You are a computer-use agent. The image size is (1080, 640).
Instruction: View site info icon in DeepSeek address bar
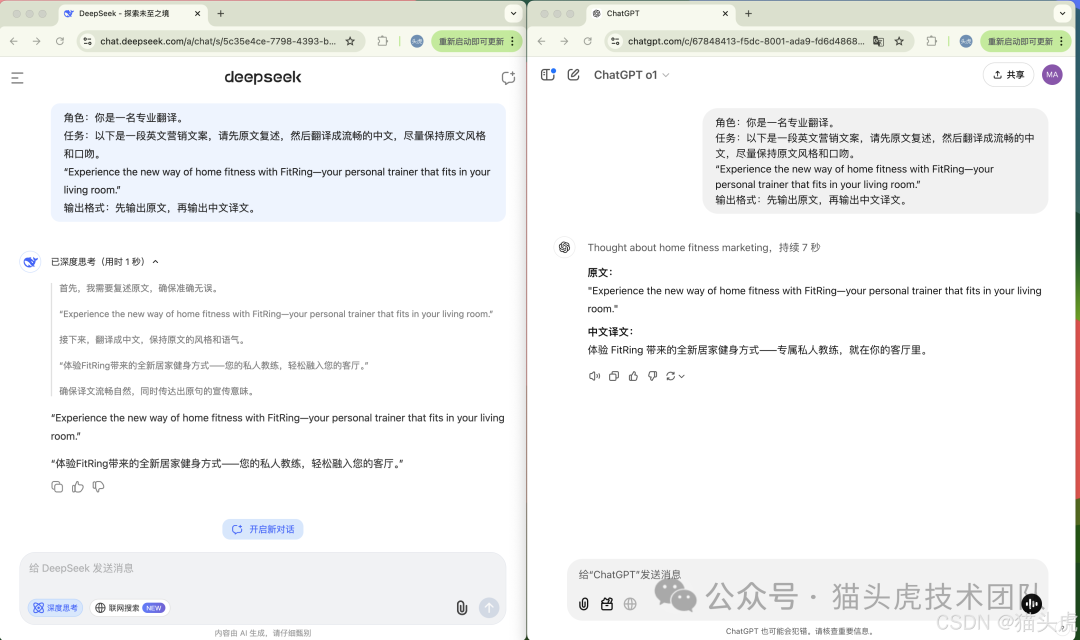(87, 41)
